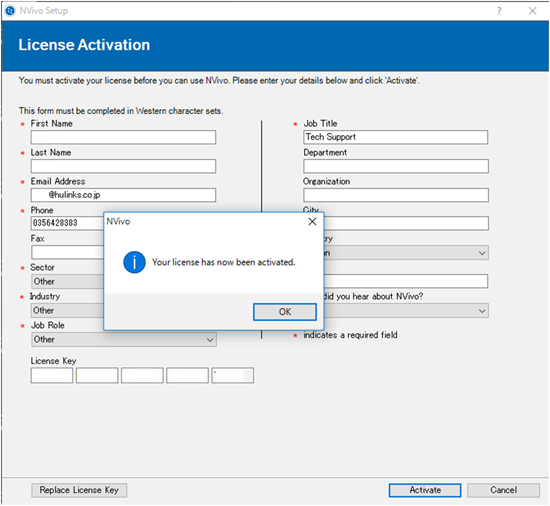The width and height of the screenshot is (550, 506).
Task: Click the Email Address field
Action: [x=123, y=195]
